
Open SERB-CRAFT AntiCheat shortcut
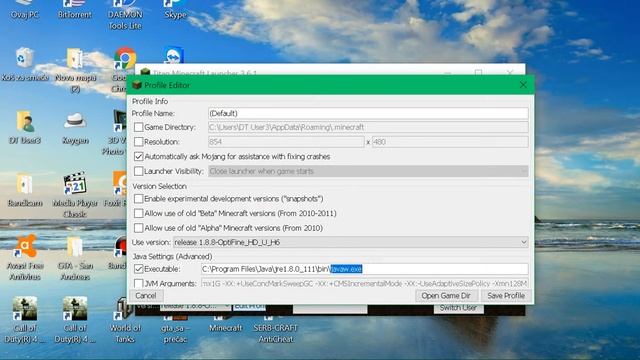pyautogui.click(x=276, y=330)
